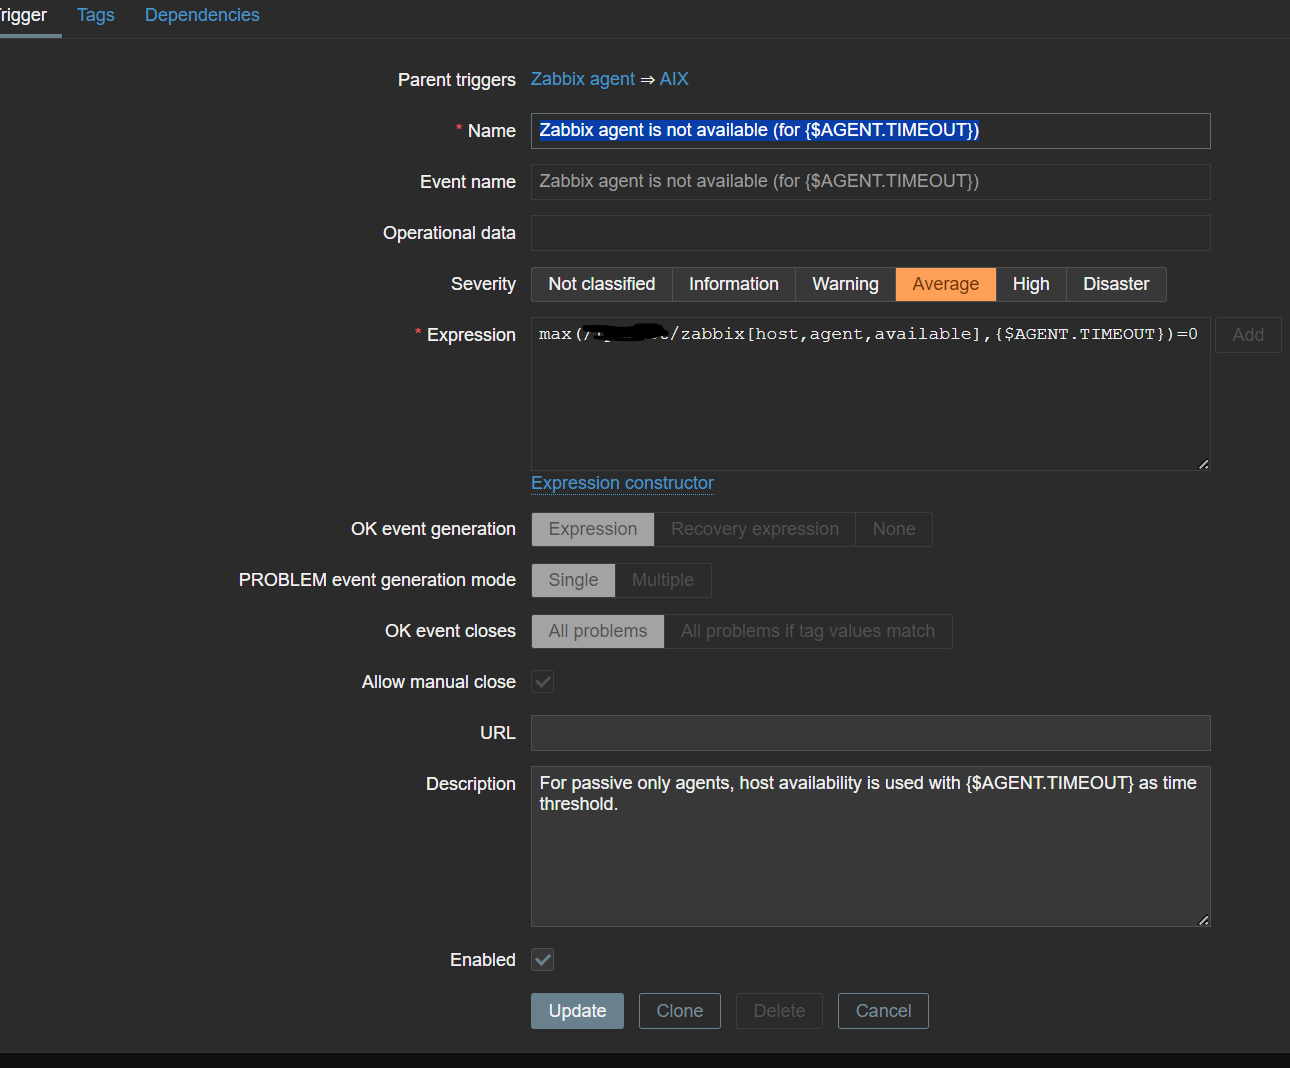Switch to the Trigger tab
This screenshot has height=1068, width=1290.
23,15
